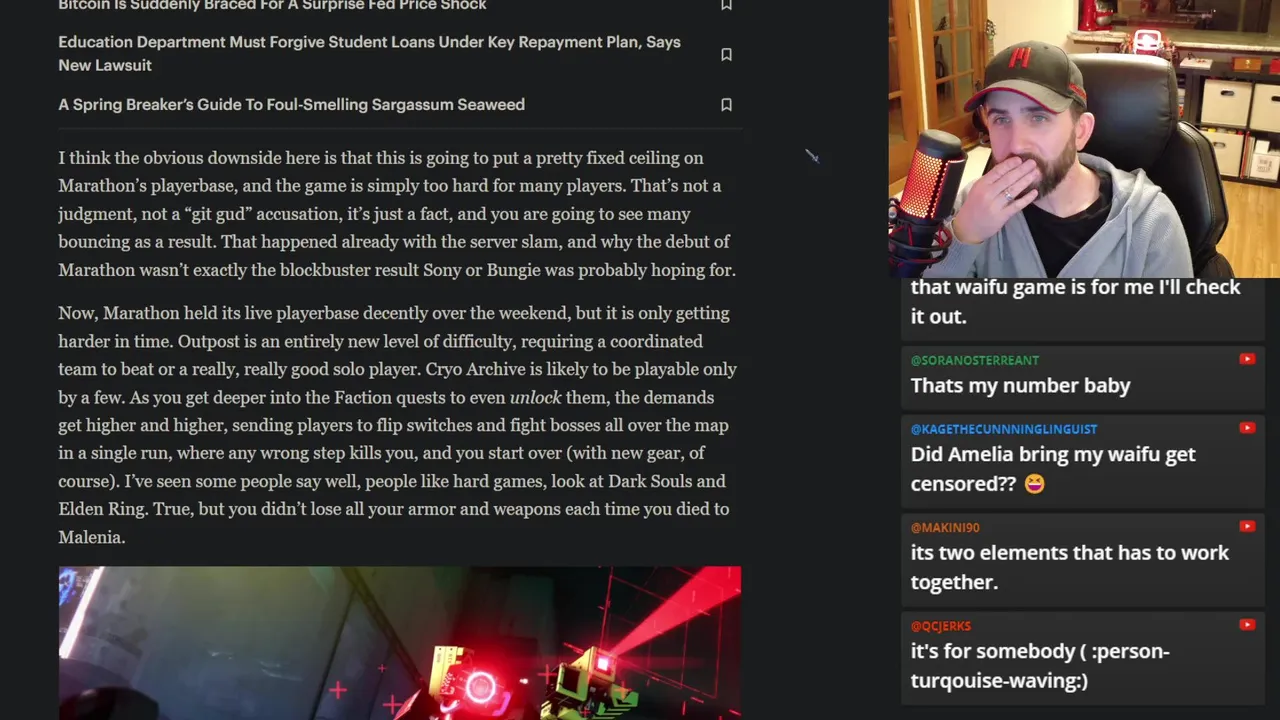Viewport: 1280px width, 720px height.
Task: Bookmark the Bitcoin Fed Price Shock article
Action: [x=727, y=5]
